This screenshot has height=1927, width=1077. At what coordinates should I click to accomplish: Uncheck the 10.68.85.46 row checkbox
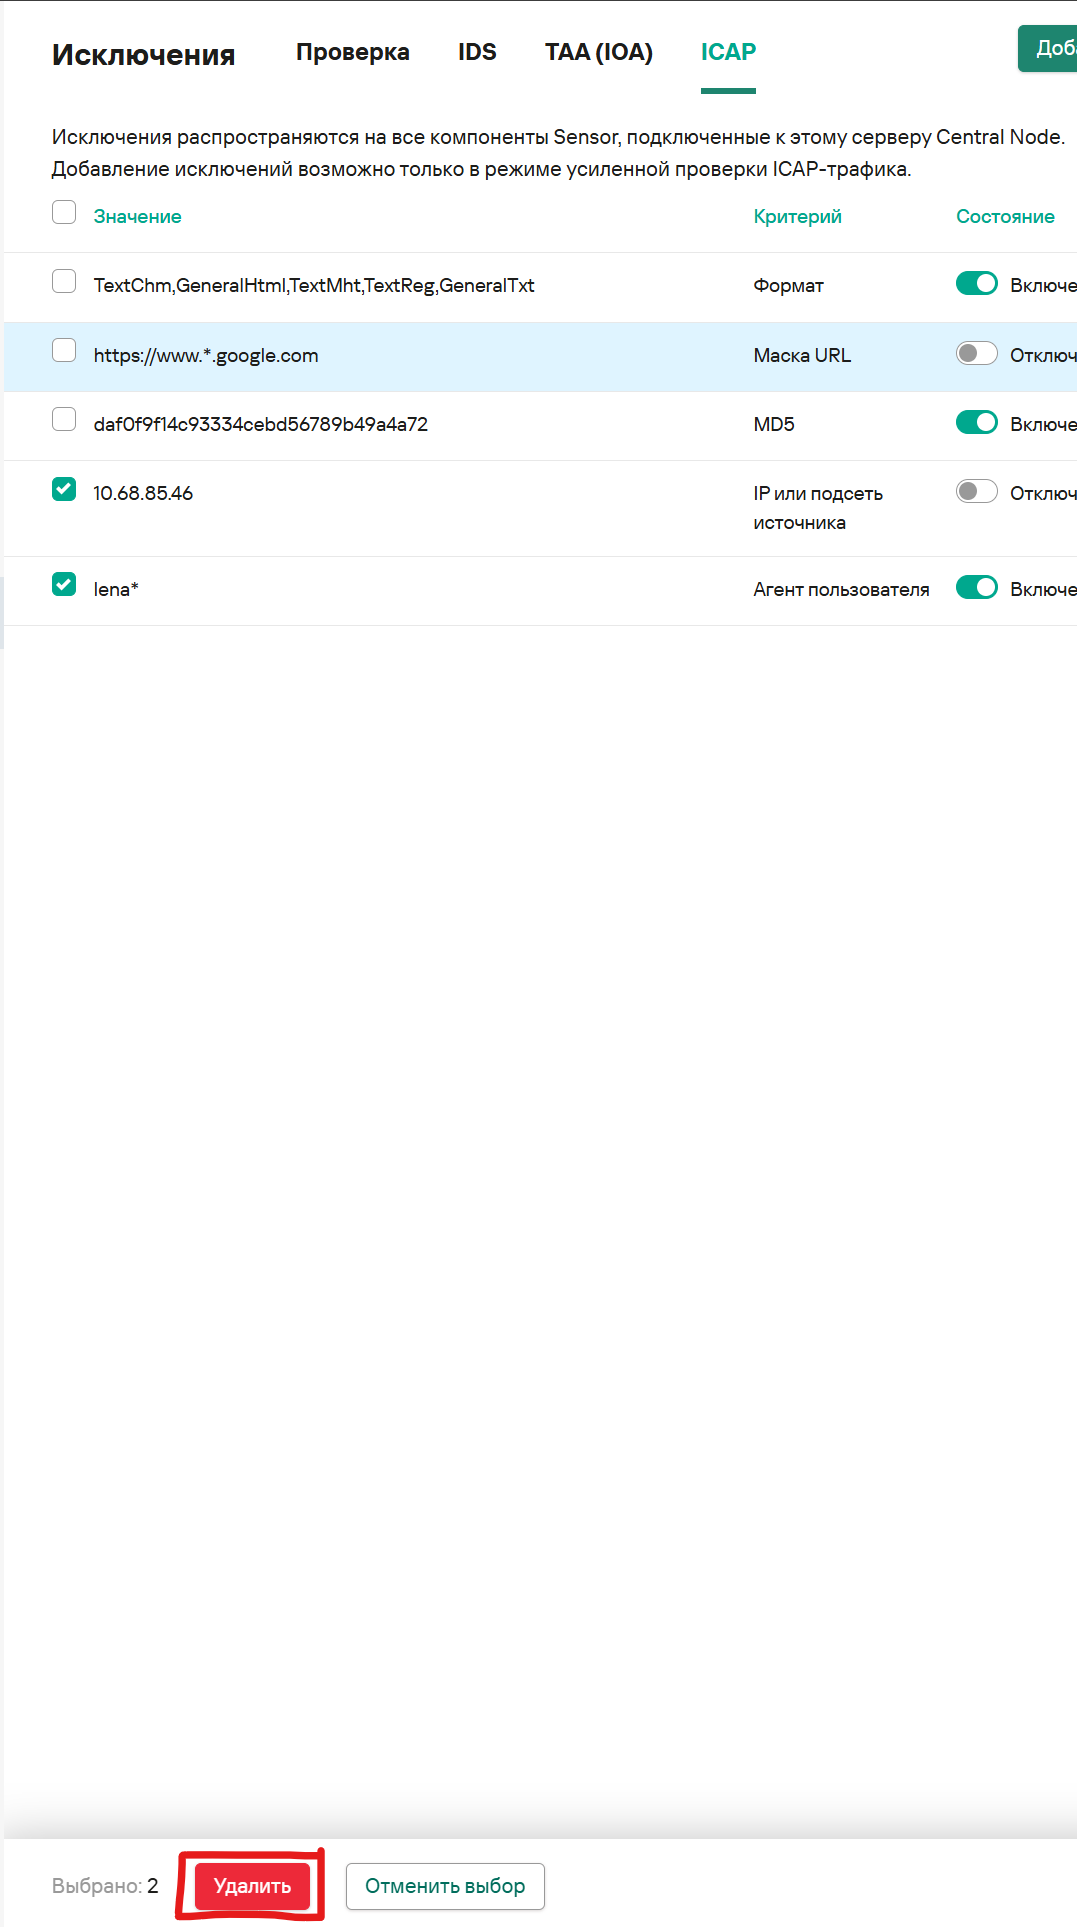pos(64,489)
